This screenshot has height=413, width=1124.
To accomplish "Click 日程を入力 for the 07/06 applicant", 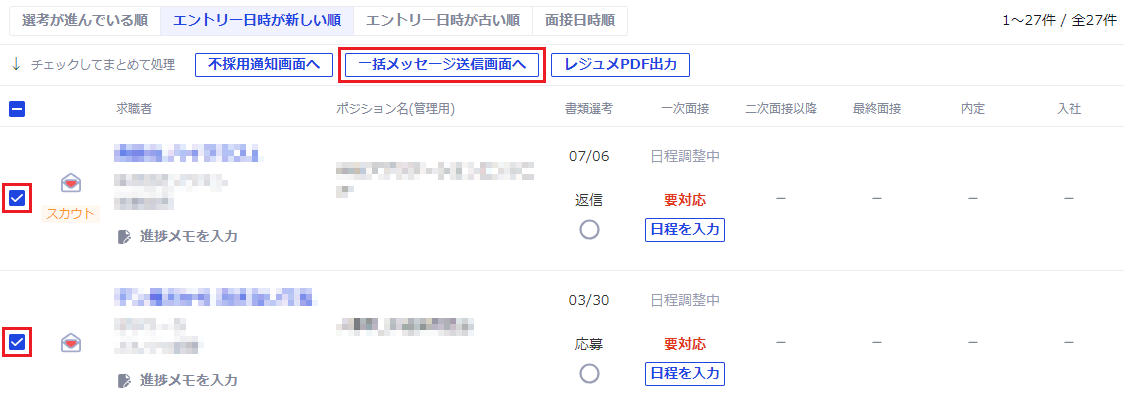I will (684, 230).
